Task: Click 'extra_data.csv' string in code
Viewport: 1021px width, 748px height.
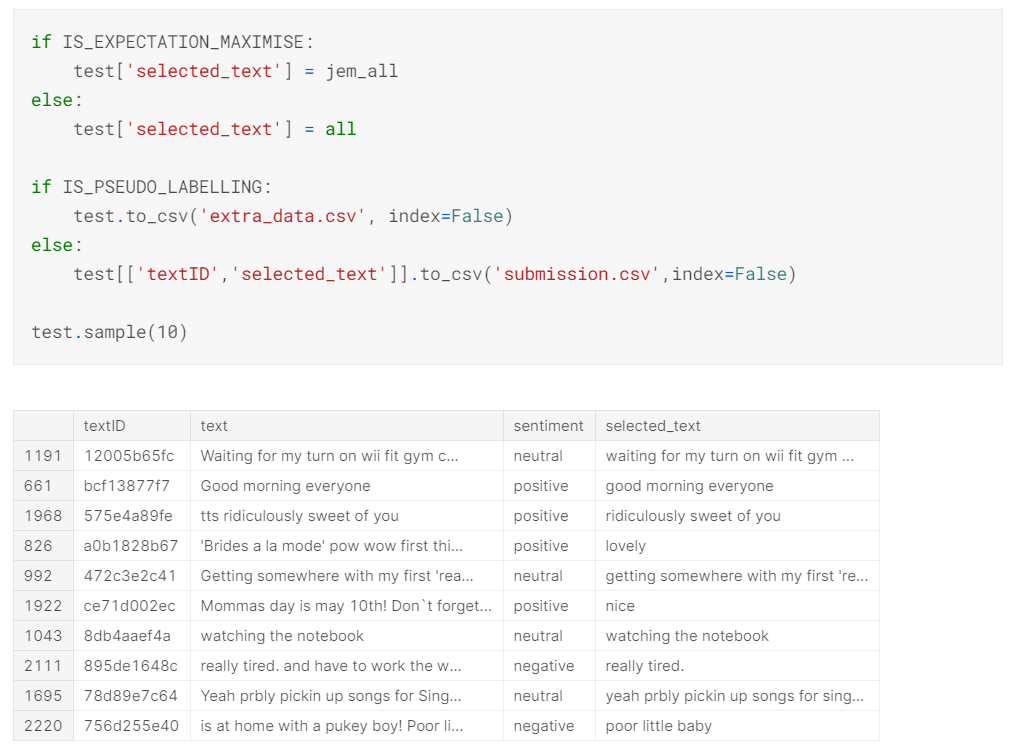Action: pos(283,216)
